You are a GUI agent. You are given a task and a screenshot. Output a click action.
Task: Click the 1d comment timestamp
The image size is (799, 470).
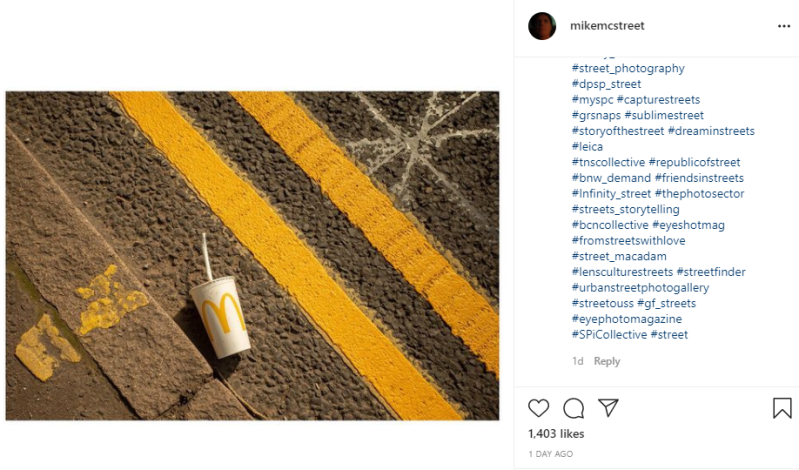tap(577, 361)
